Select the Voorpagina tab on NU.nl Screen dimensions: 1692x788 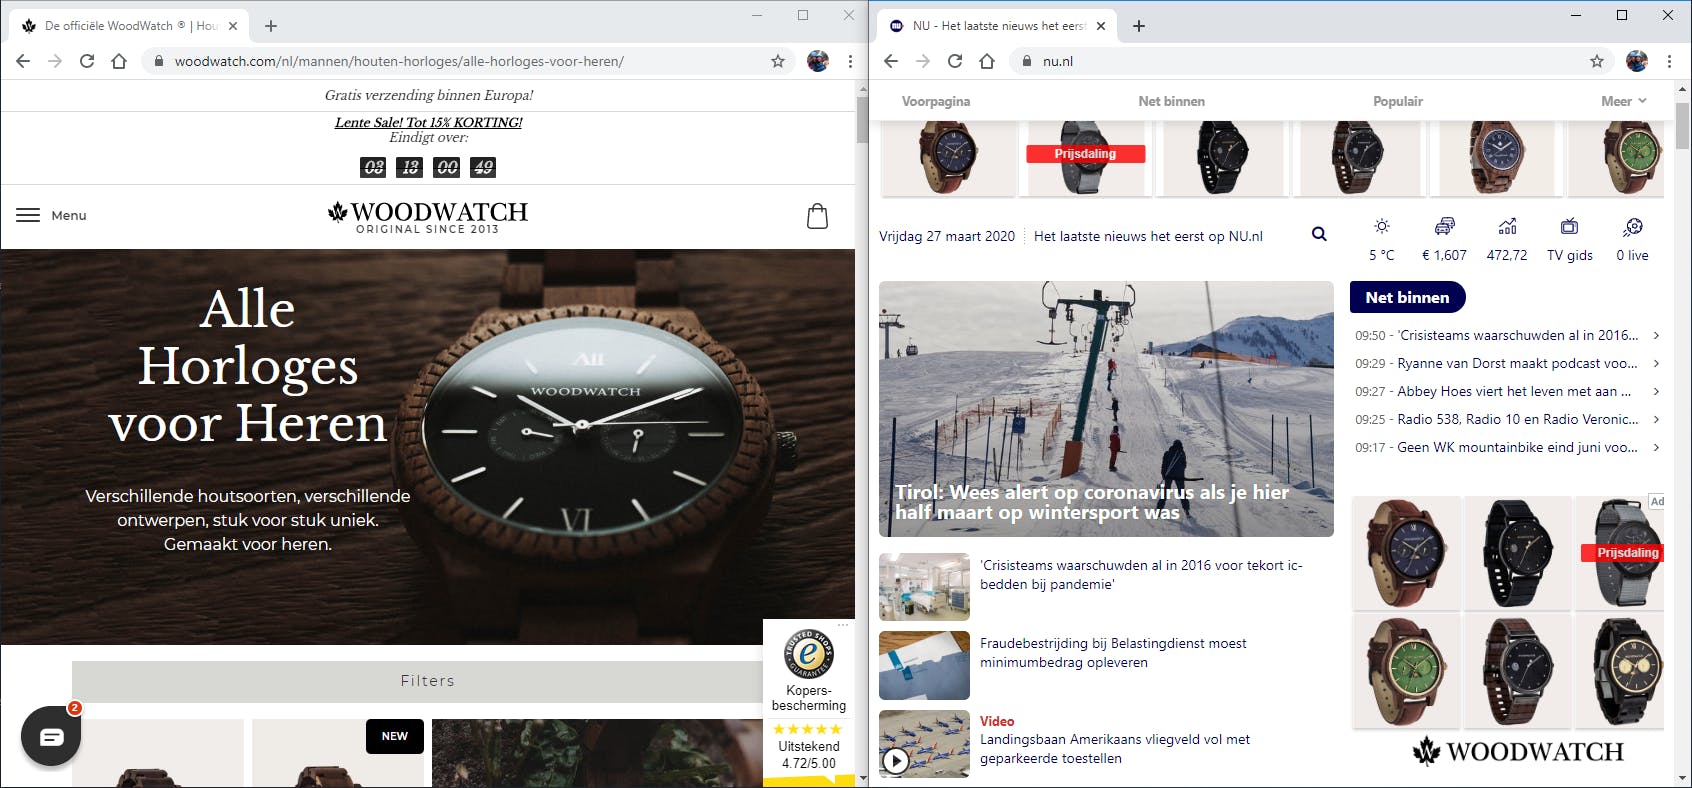click(936, 101)
